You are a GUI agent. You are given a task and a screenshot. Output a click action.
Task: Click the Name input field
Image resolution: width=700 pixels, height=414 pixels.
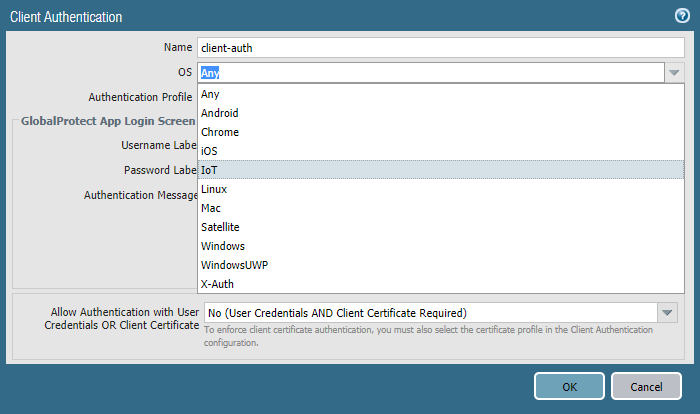440,47
